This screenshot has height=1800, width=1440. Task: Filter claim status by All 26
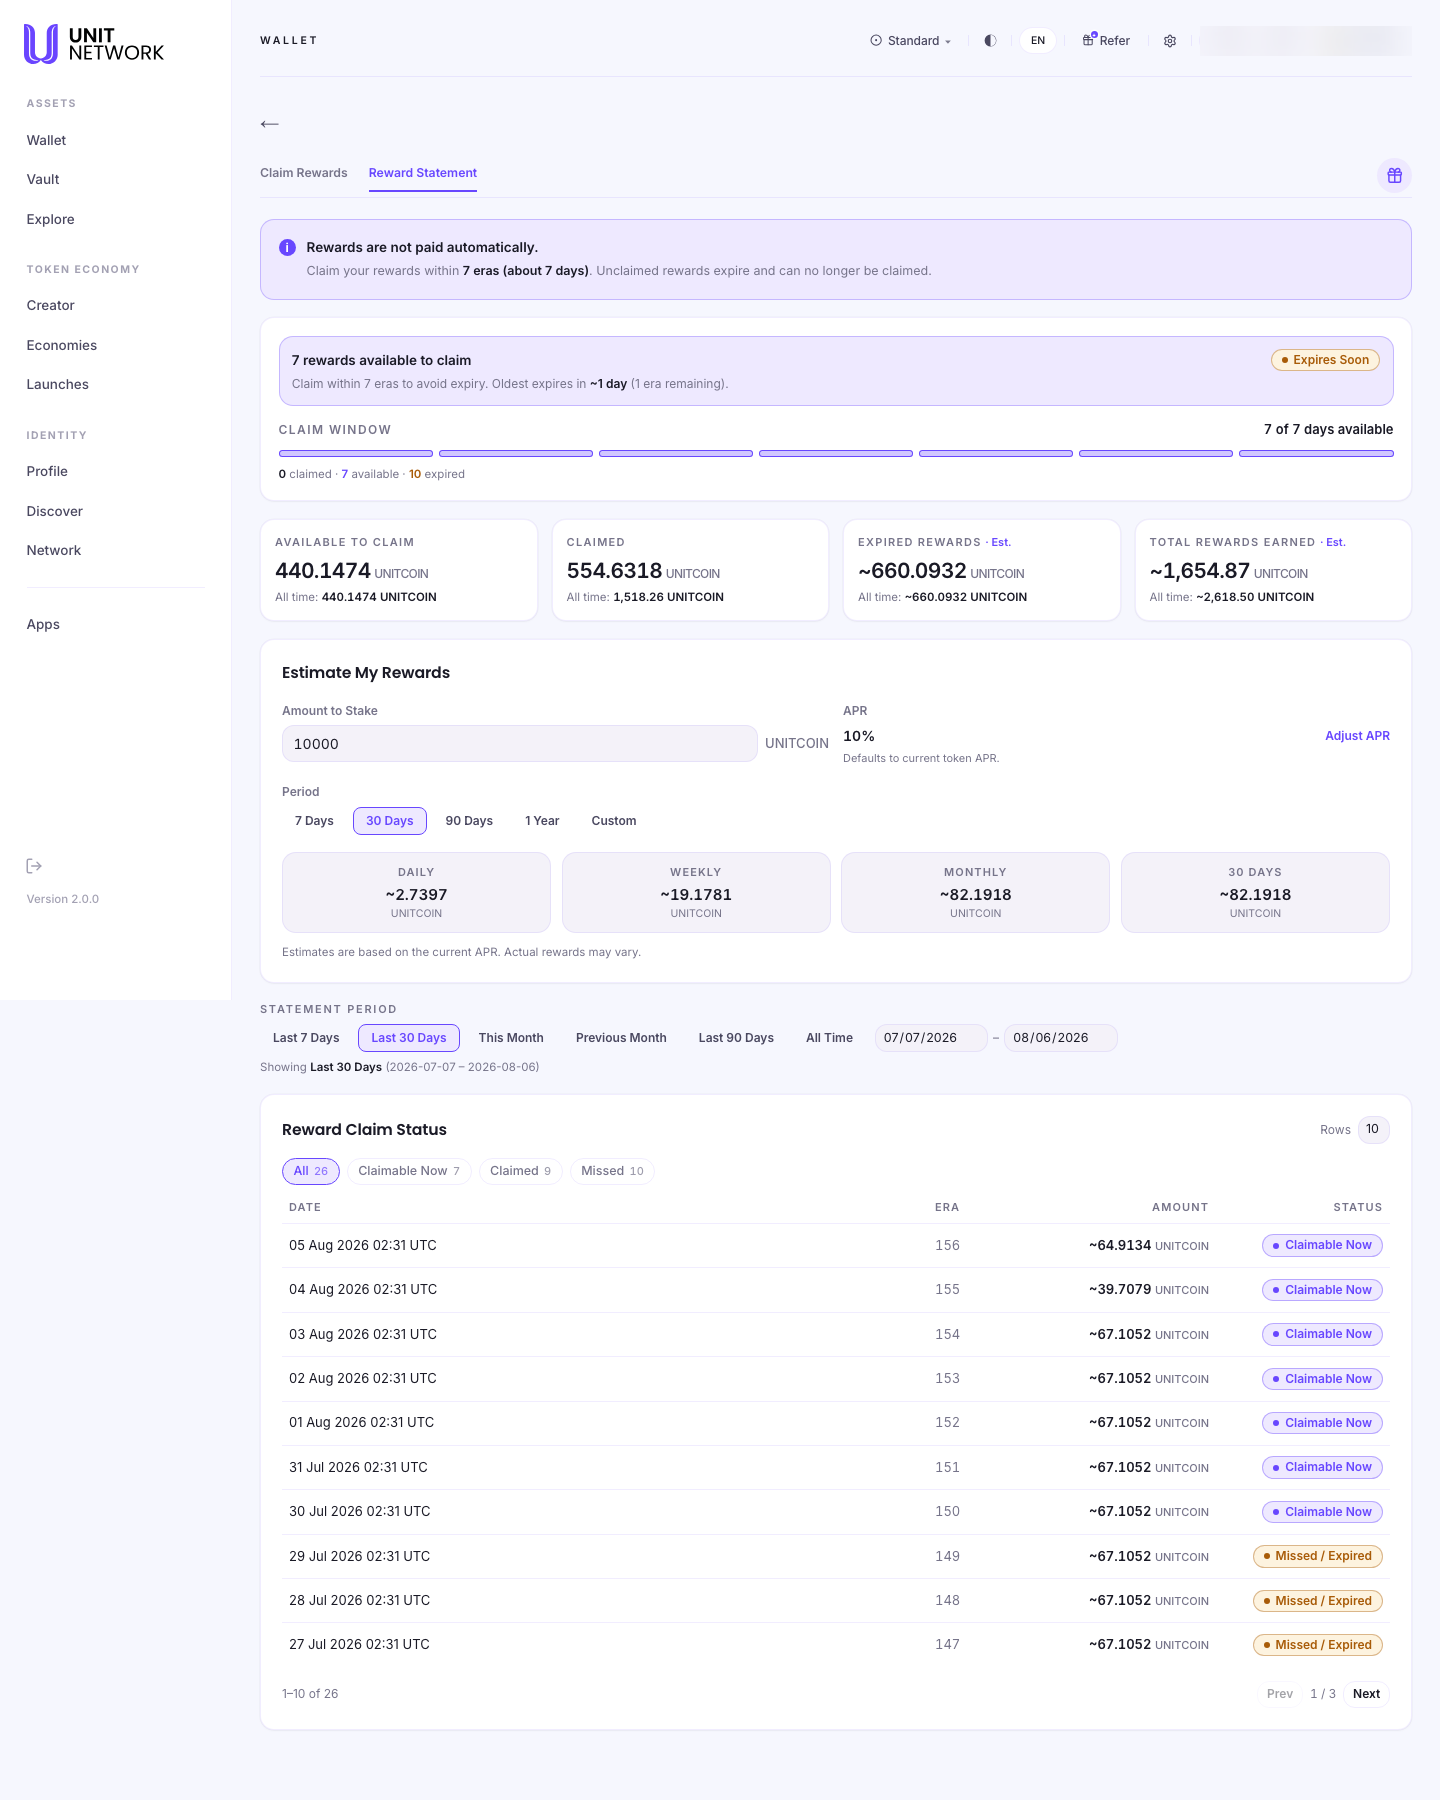pyautogui.click(x=311, y=1171)
